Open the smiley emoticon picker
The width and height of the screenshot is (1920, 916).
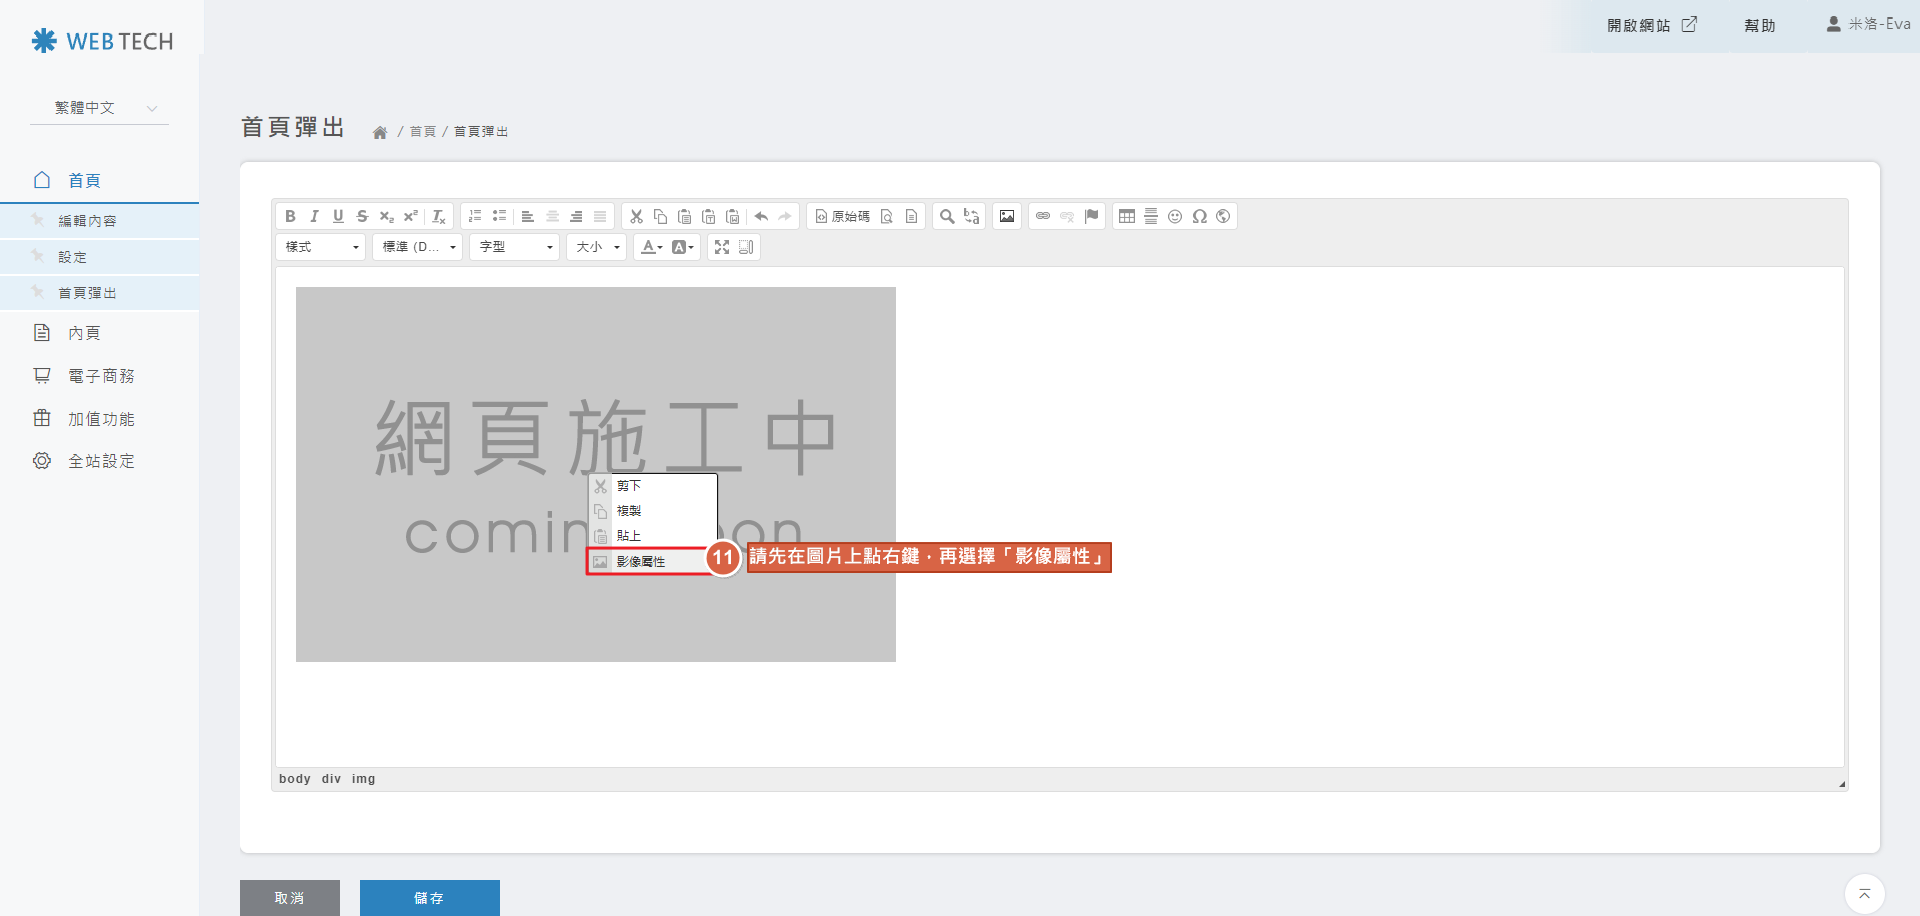pos(1175,216)
